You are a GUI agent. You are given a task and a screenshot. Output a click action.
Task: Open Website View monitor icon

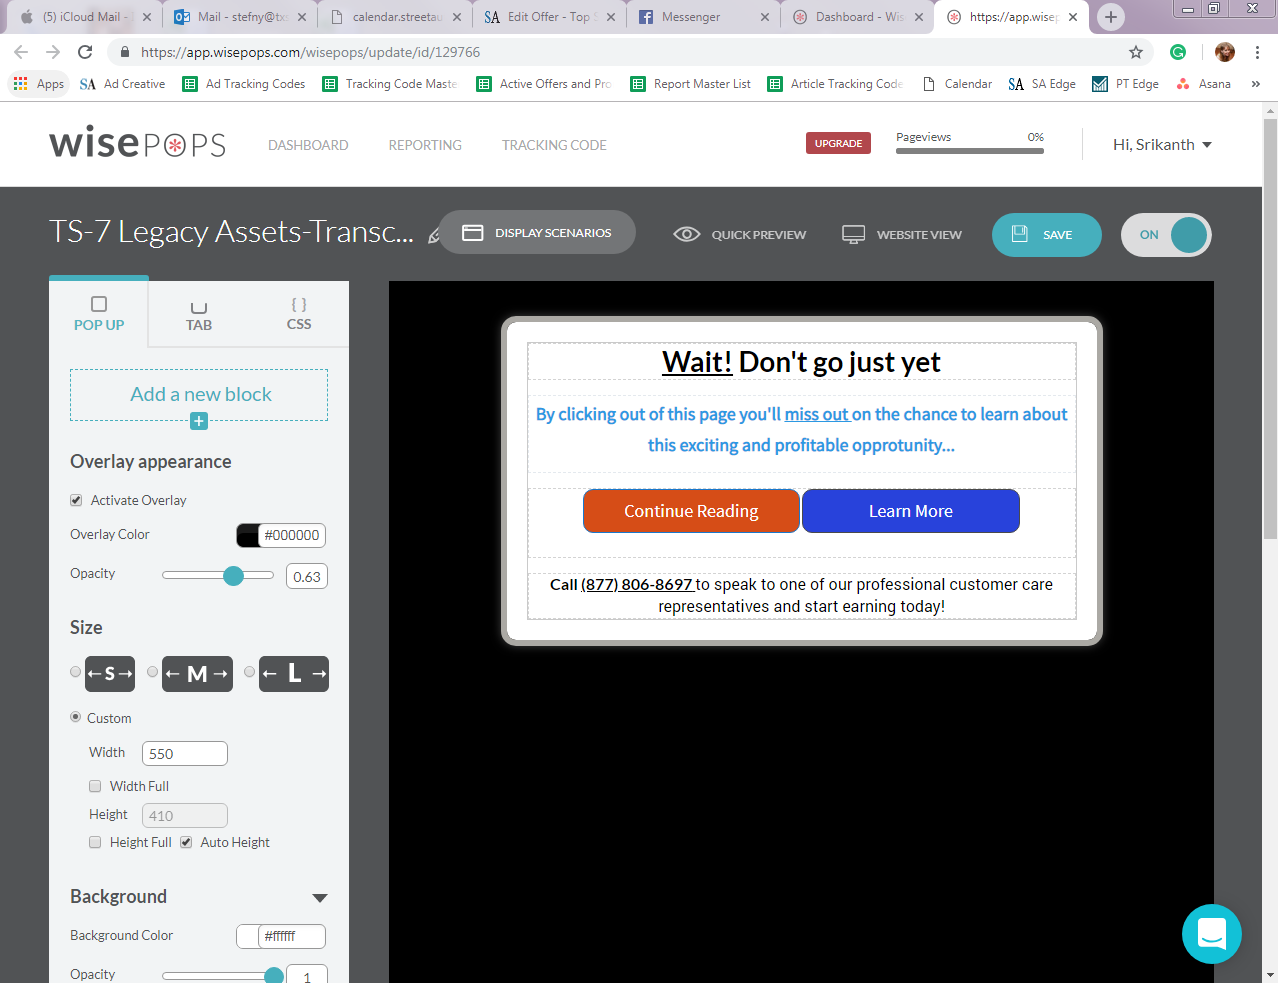click(853, 234)
